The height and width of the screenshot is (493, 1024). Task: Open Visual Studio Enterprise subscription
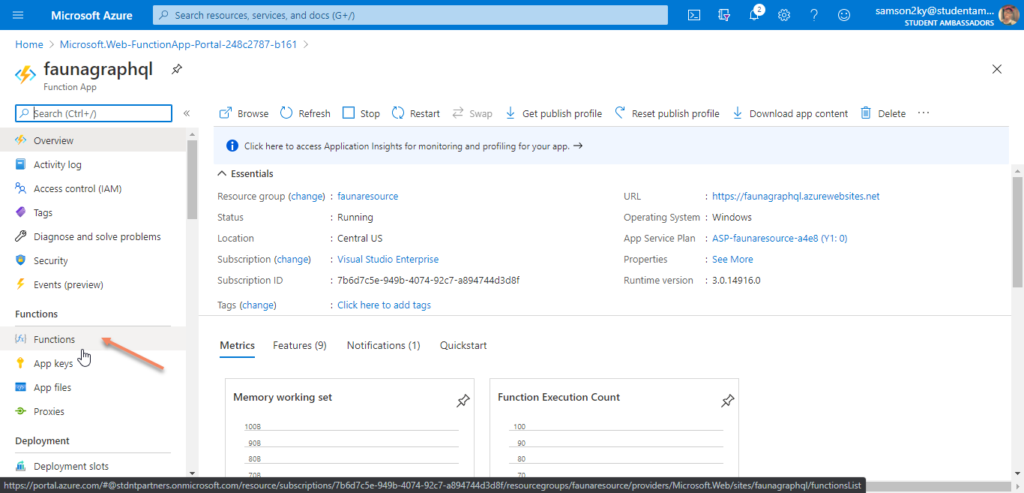(x=388, y=259)
